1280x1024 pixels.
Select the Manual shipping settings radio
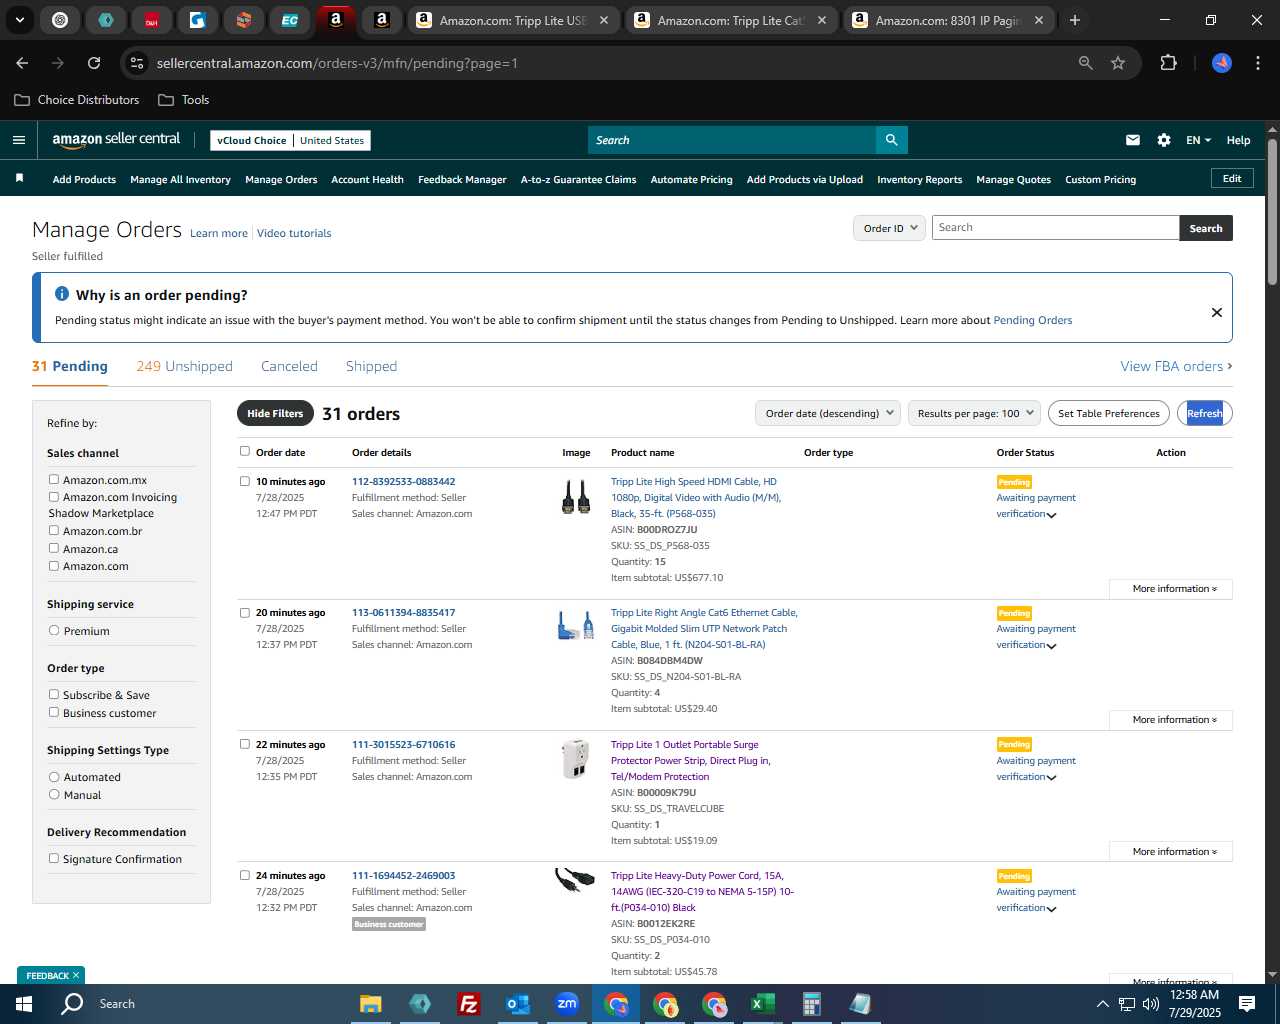point(54,794)
